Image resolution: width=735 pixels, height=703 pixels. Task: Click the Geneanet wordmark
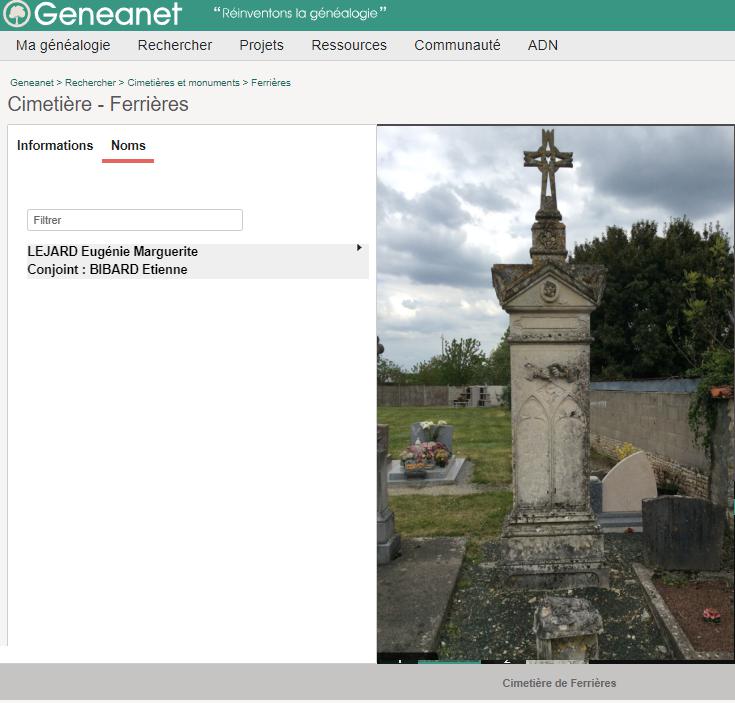click(107, 14)
